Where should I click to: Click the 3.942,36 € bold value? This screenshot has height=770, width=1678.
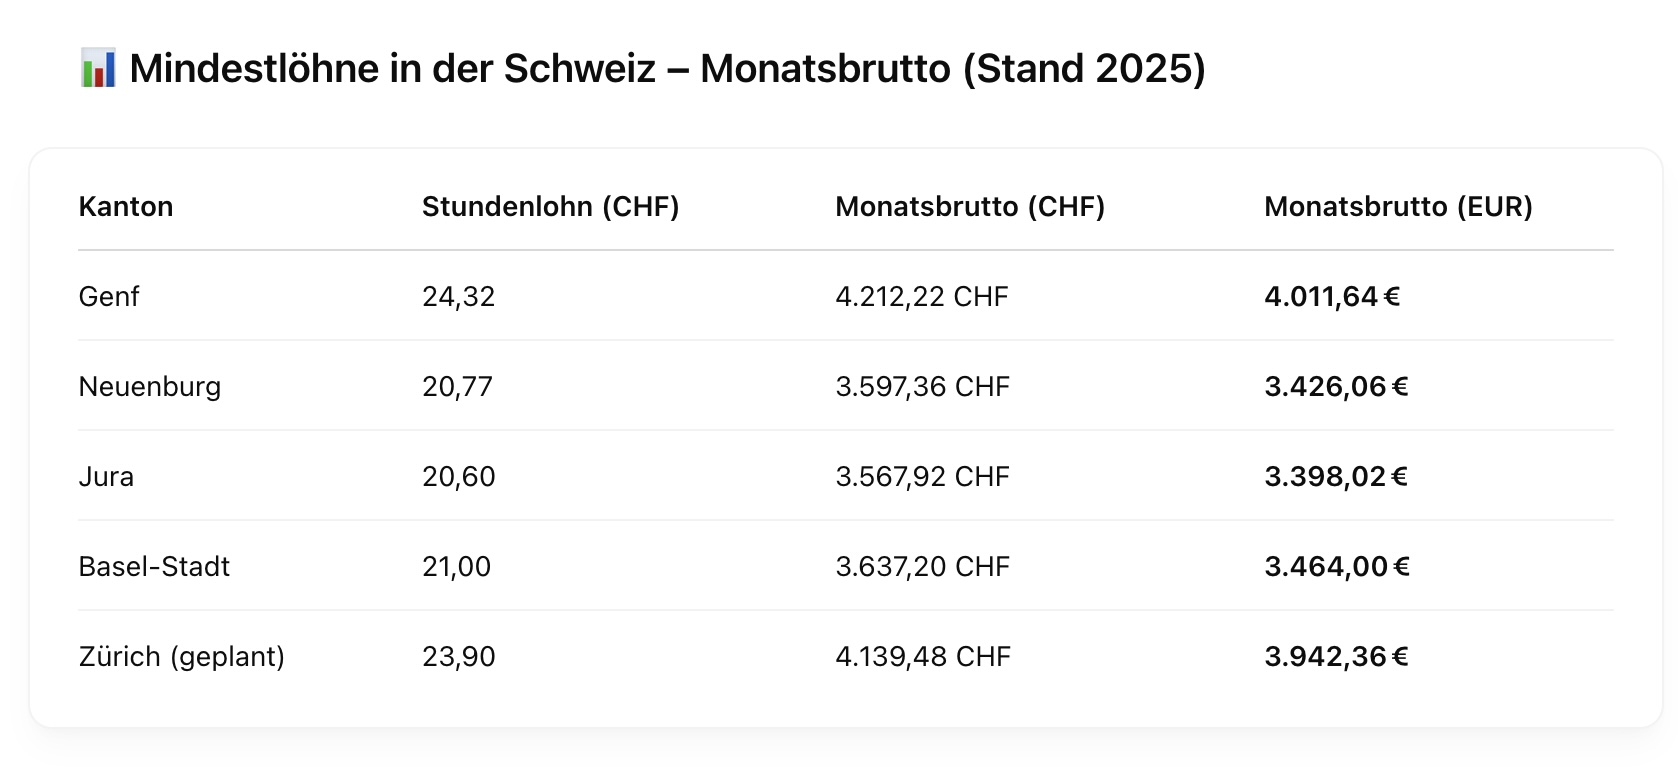1336,657
